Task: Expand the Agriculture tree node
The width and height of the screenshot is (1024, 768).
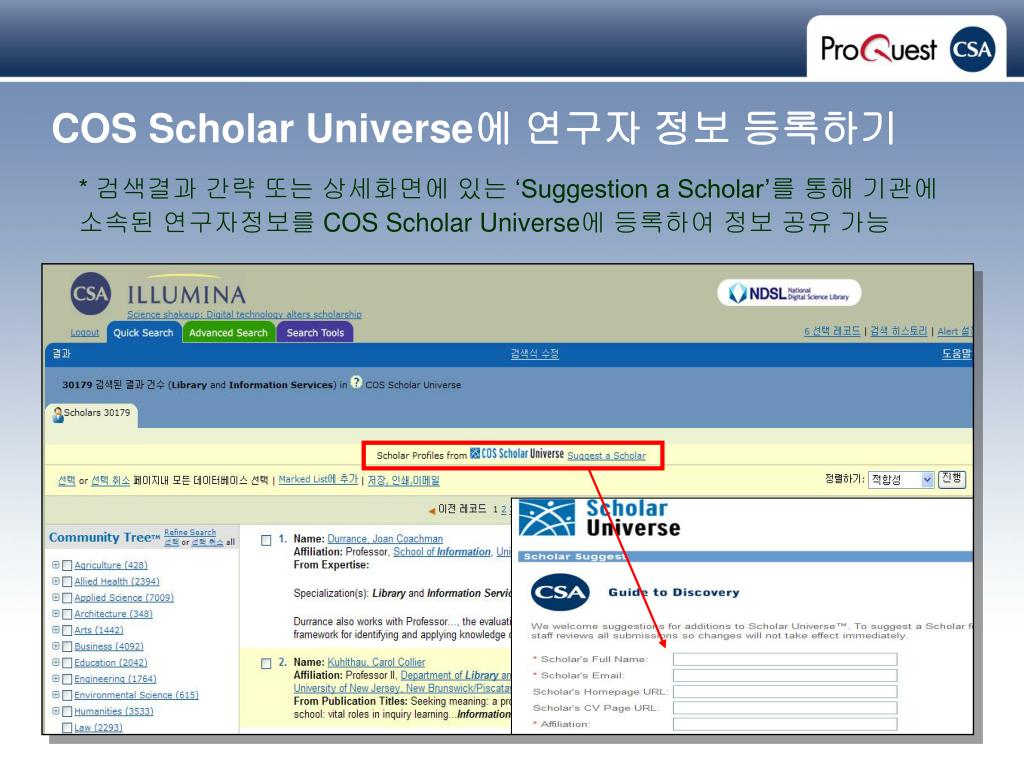Action: 56,565
